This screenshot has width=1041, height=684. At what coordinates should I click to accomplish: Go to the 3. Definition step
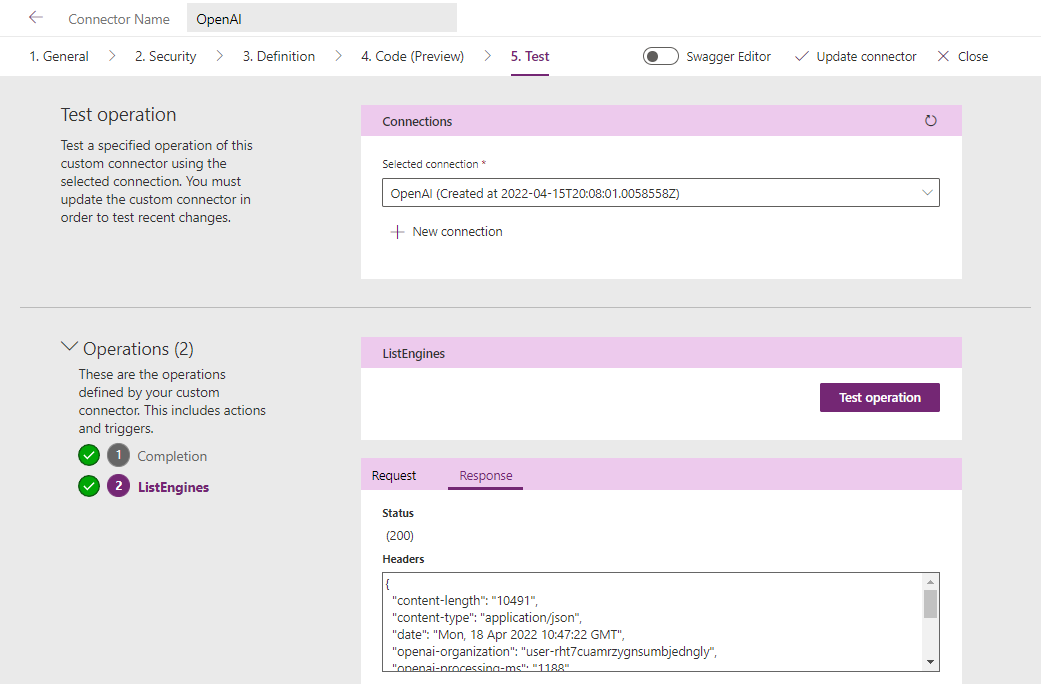tap(279, 57)
